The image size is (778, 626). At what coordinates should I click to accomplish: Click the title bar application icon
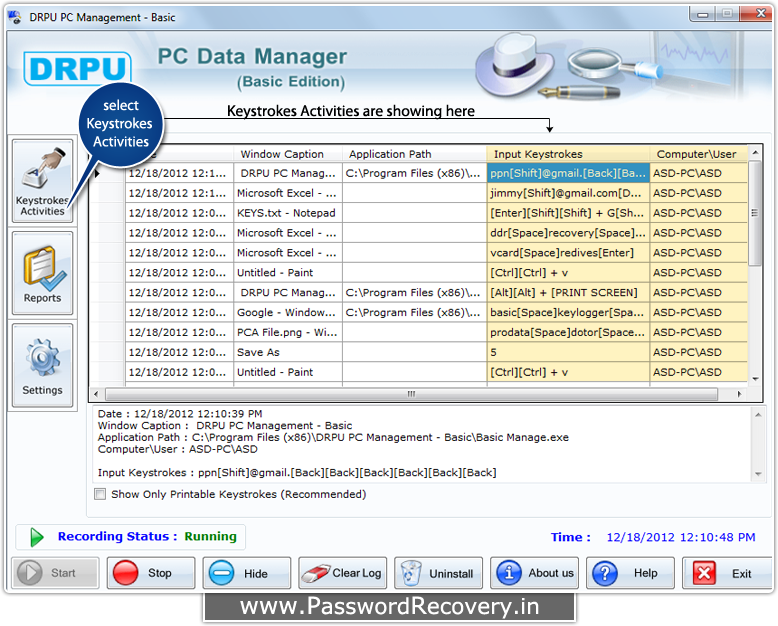click(x=15, y=17)
